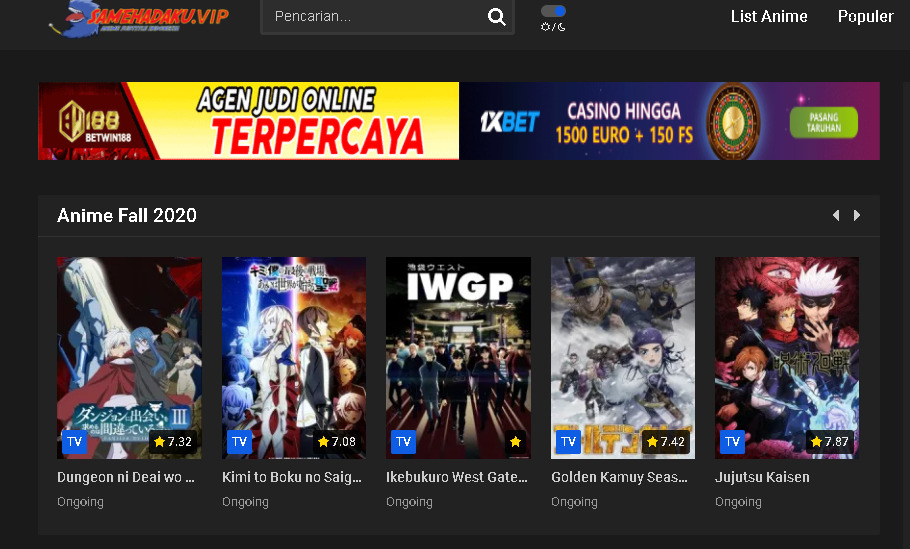Open the Golden Kamuy poster thumbnail
The width and height of the screenshot is (910, 549).
623,358
